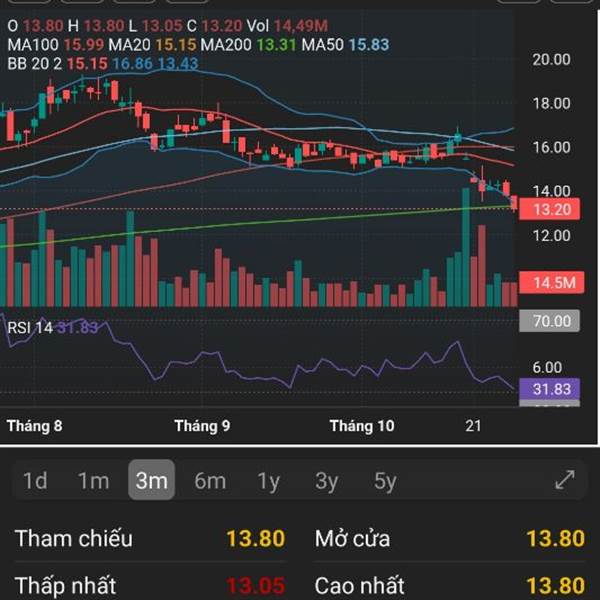Switch chart range to 6m
The image size is (600, 600).
coord(210,481)
